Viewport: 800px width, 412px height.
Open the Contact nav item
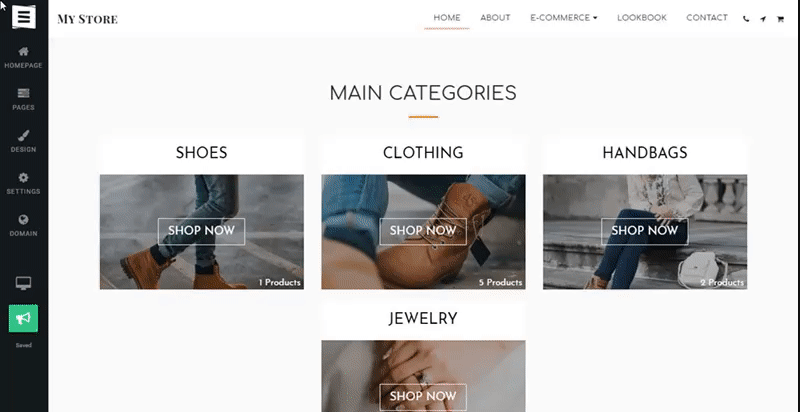[707, 18]
